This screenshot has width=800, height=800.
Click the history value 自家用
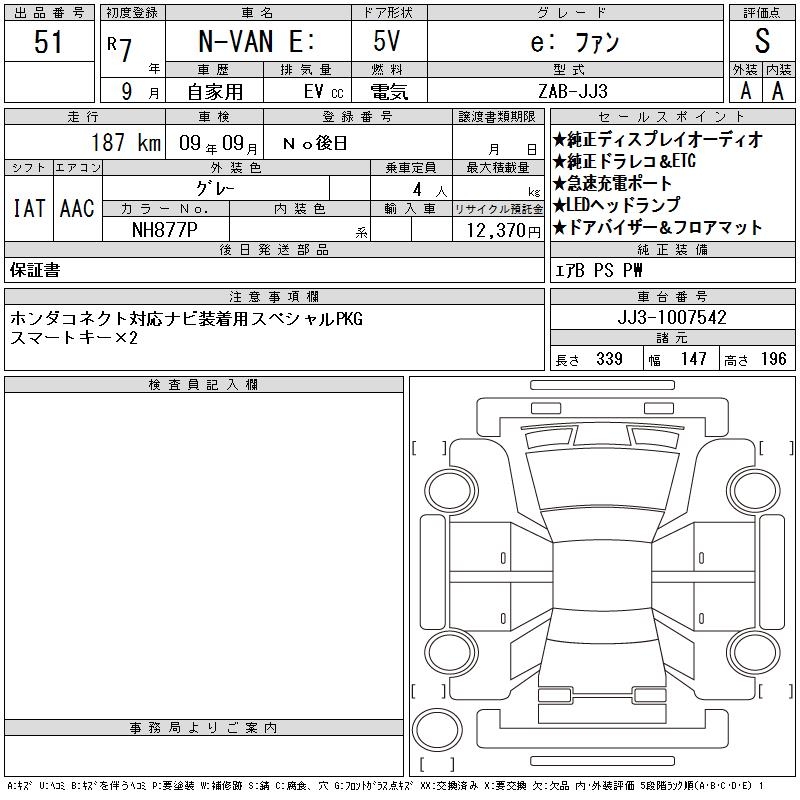pos(215,92)
